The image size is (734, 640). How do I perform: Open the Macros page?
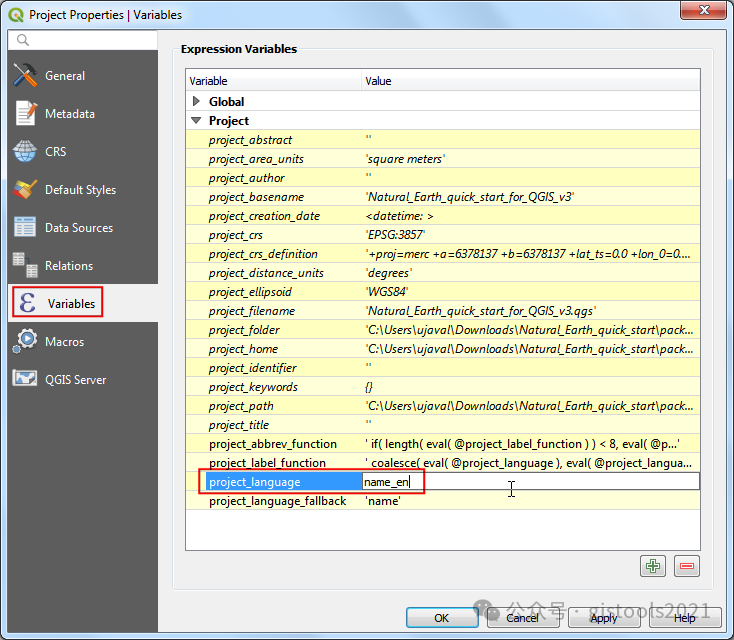(x=64, y=341)
